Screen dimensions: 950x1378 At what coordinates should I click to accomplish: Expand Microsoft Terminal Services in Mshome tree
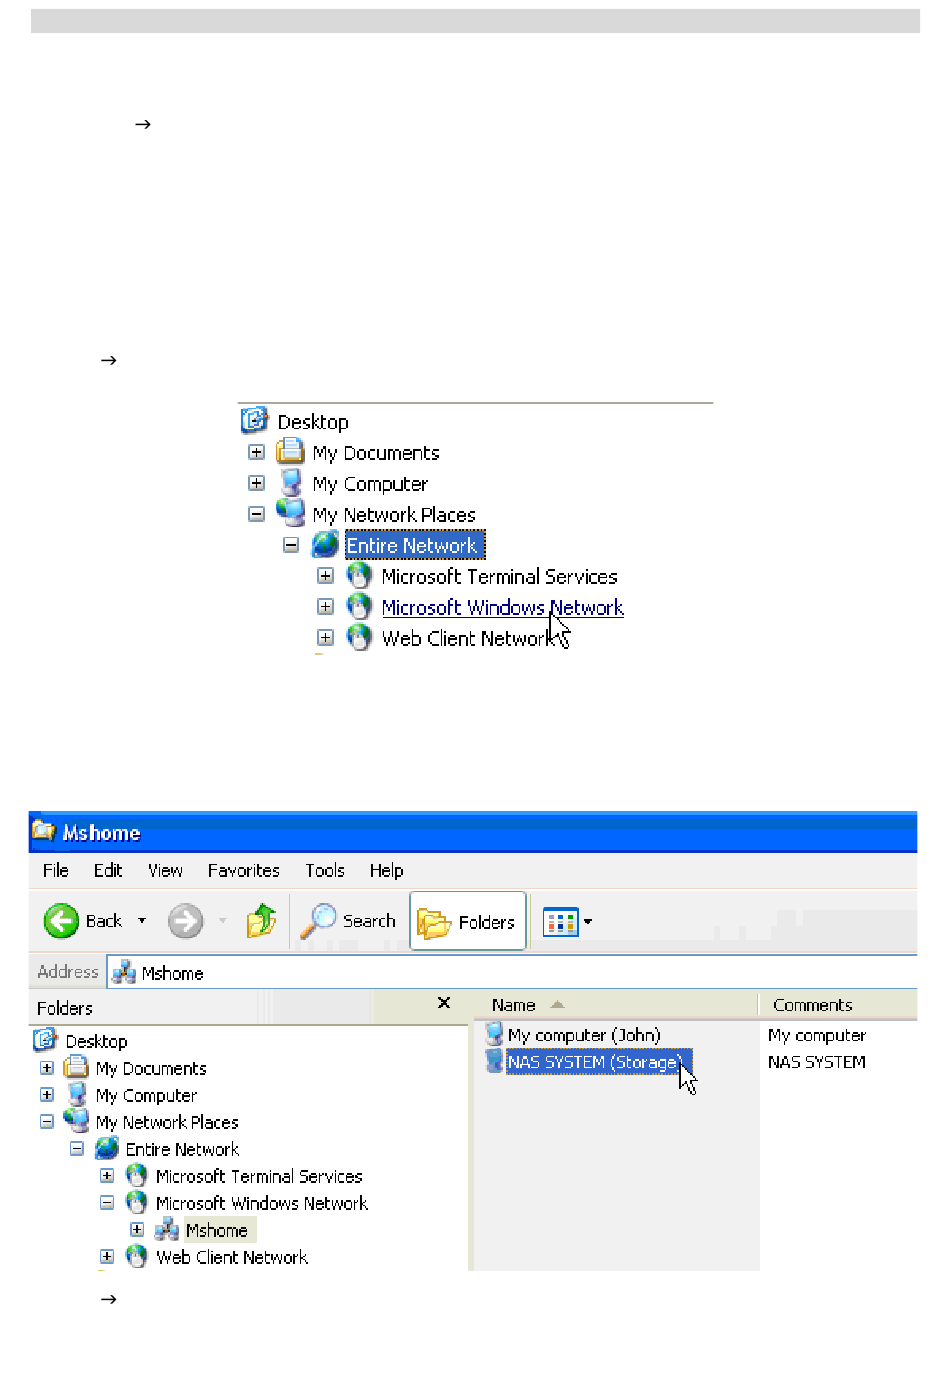[107, 1176]
